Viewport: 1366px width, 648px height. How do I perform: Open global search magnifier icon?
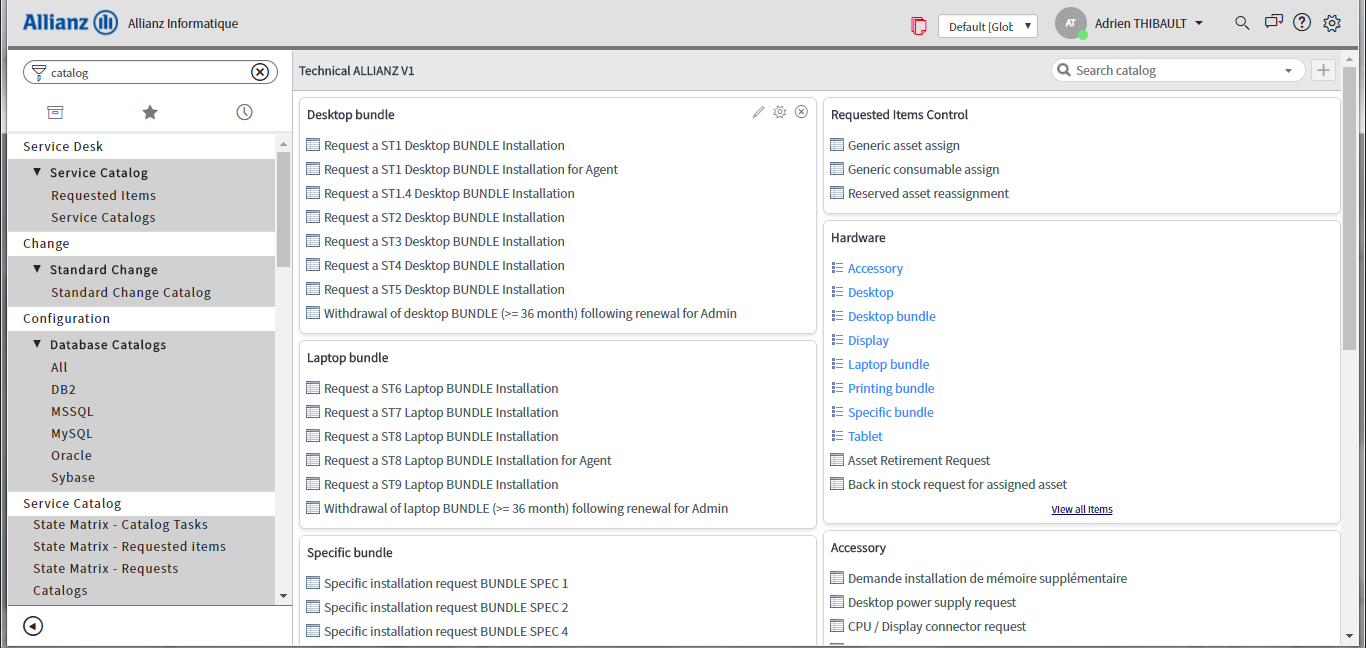tap(1242, 23)
